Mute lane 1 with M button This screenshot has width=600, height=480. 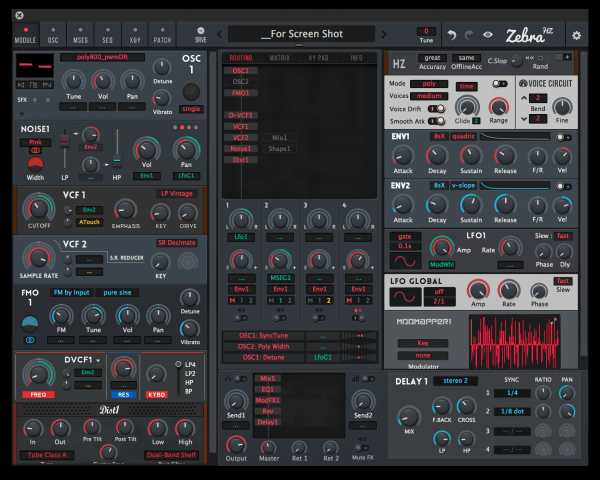(232, 300)
